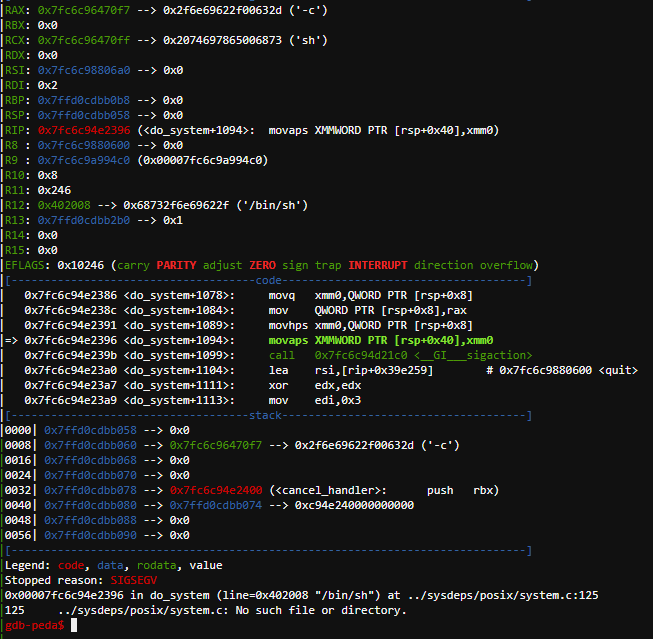Viewport: 653px width, 639px height.
Task: Select the ('sh') string next to RCX
Action: click(x=308, y=40)
